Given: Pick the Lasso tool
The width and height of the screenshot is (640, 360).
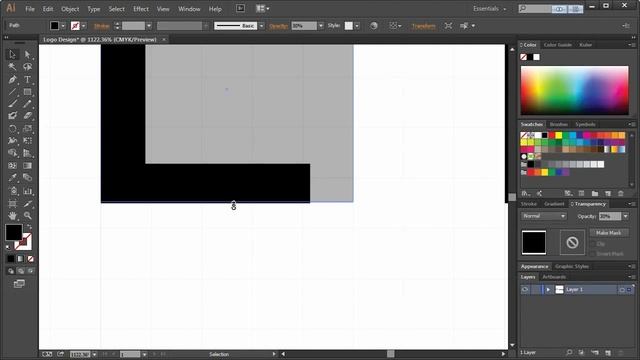Looking at the screenshot, I should point(27,67).
